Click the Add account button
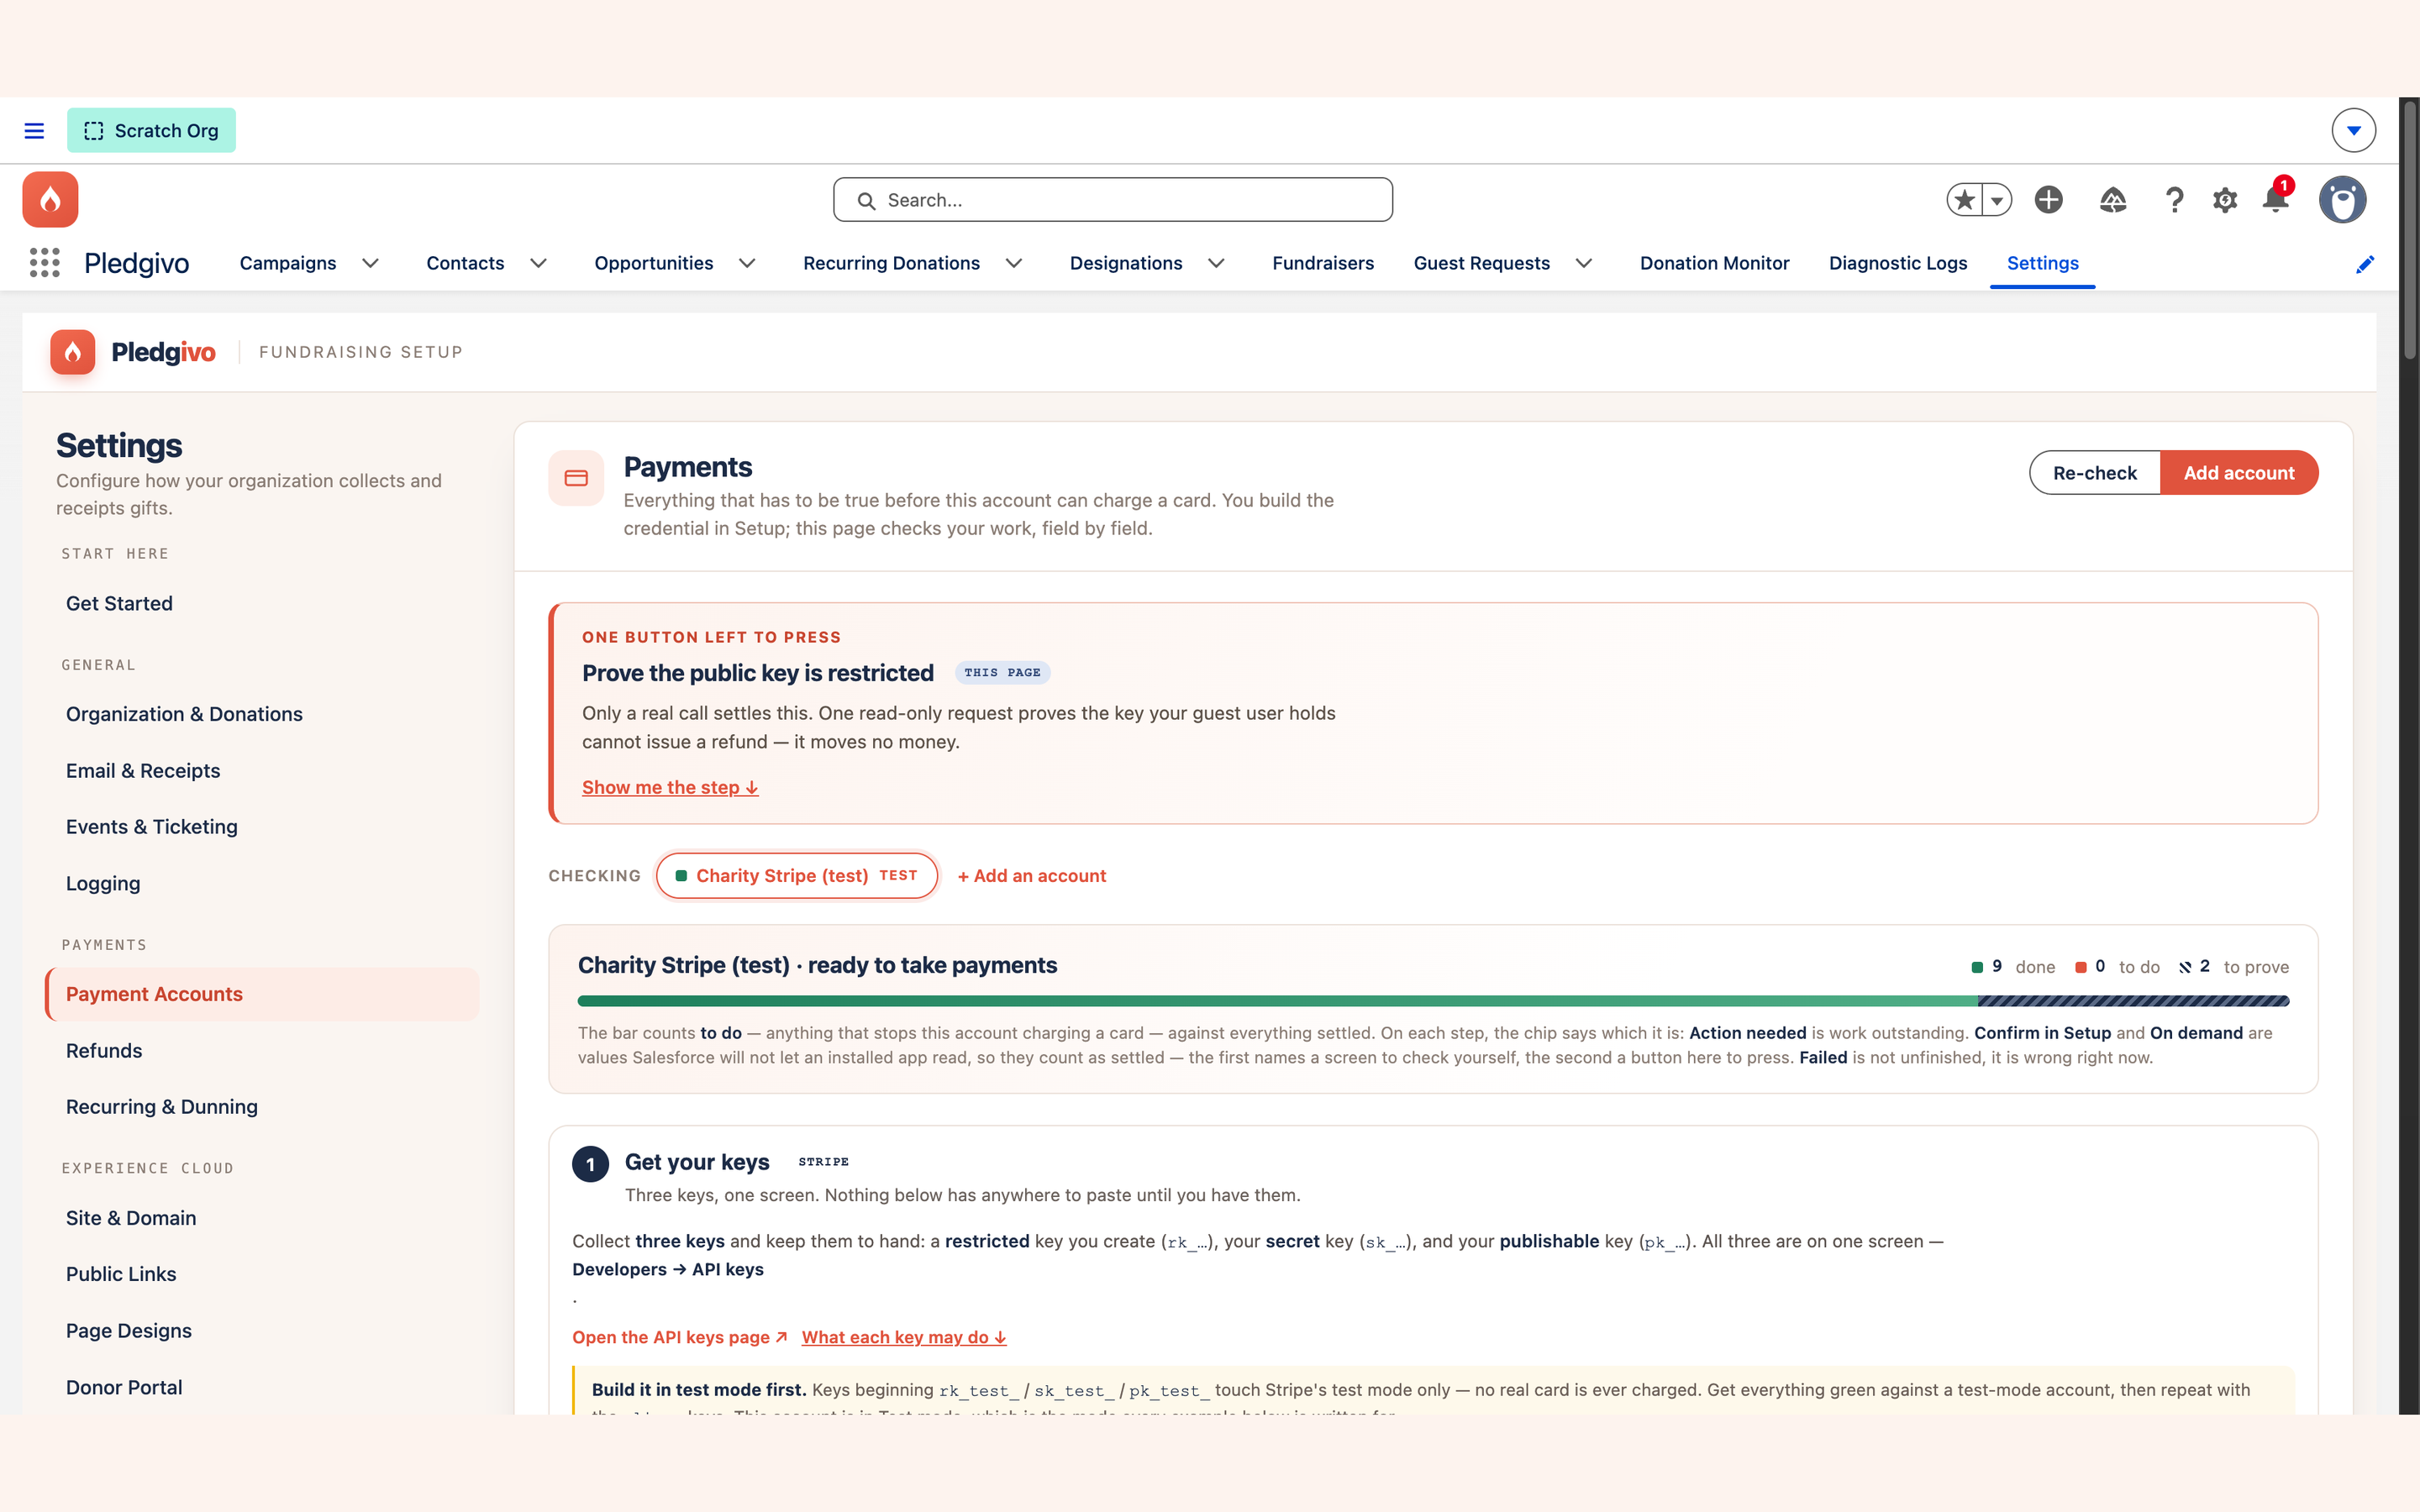 tap(2238, 473)
